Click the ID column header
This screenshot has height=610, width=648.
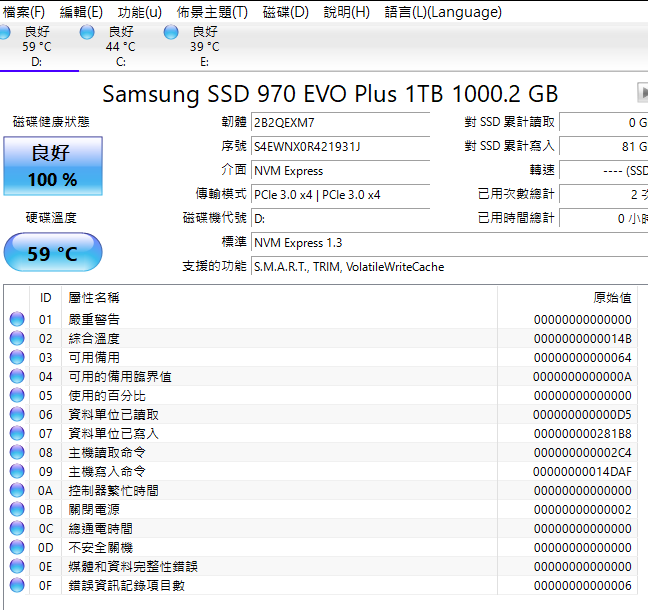pyautogui.click(x=45, y=298)
